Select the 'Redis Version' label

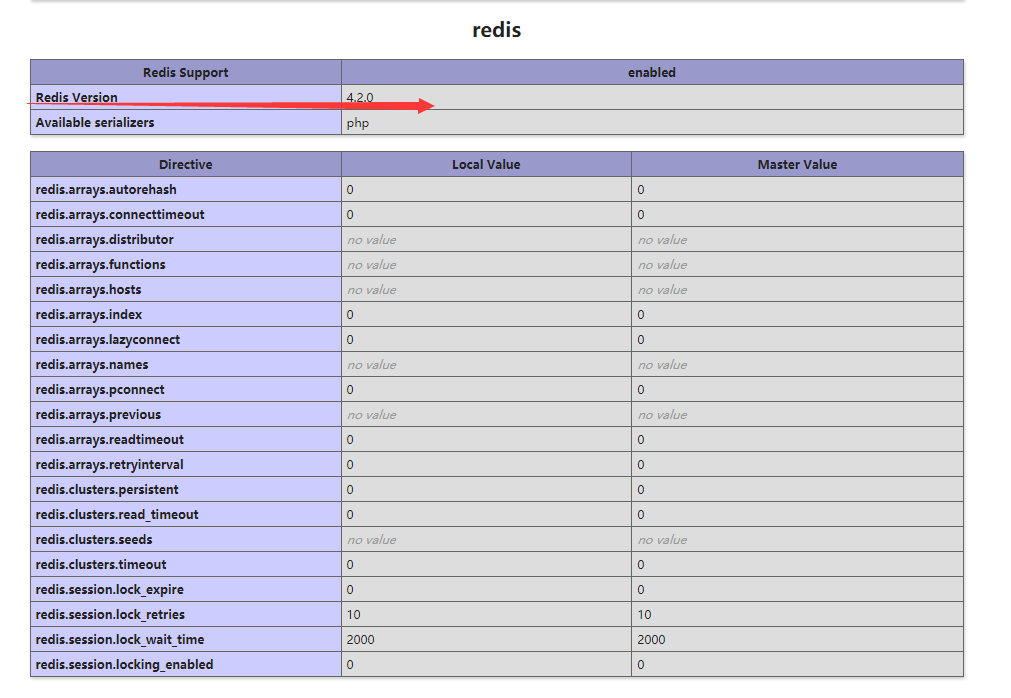77,97
